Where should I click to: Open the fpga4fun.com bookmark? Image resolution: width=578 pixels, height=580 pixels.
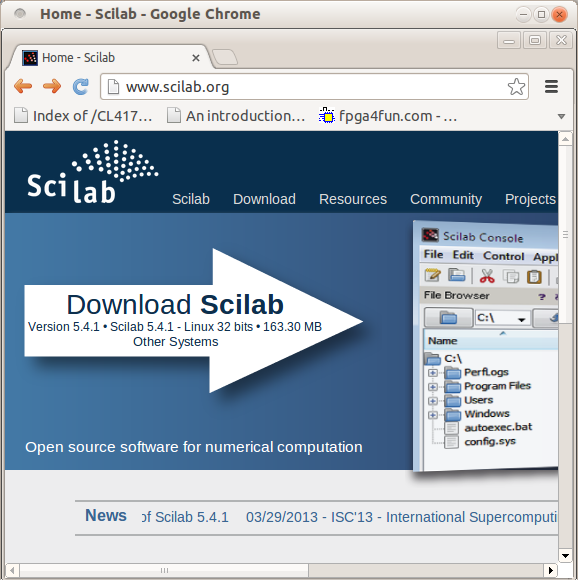[388, 116]
